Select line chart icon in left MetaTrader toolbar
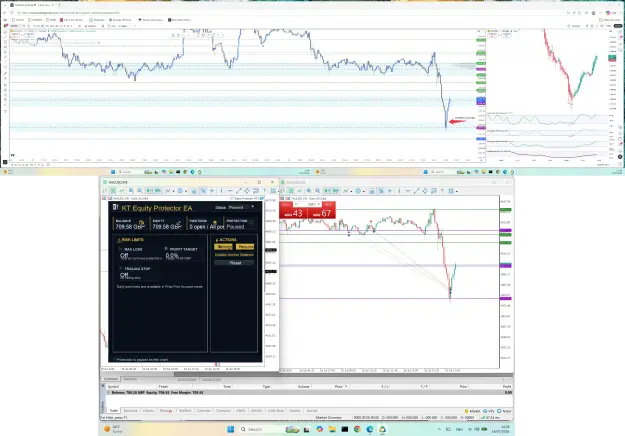The width and height of the screenshot is (625, 436). pos(122,191)
